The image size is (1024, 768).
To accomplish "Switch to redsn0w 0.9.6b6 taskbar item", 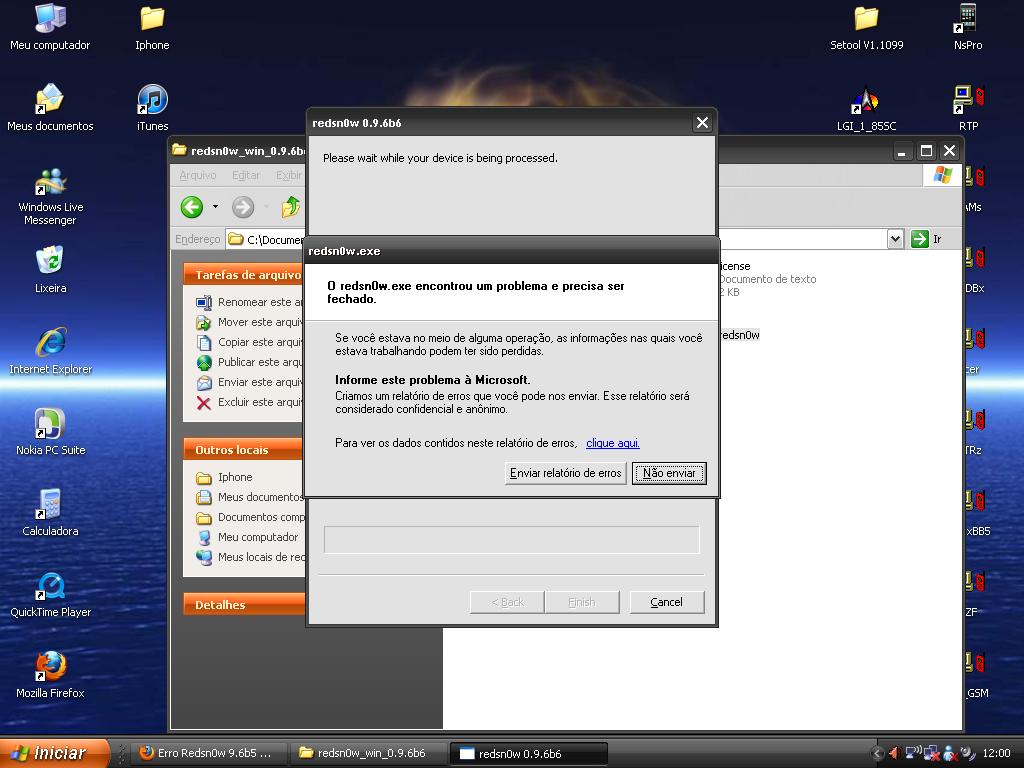I will [529, 753].
